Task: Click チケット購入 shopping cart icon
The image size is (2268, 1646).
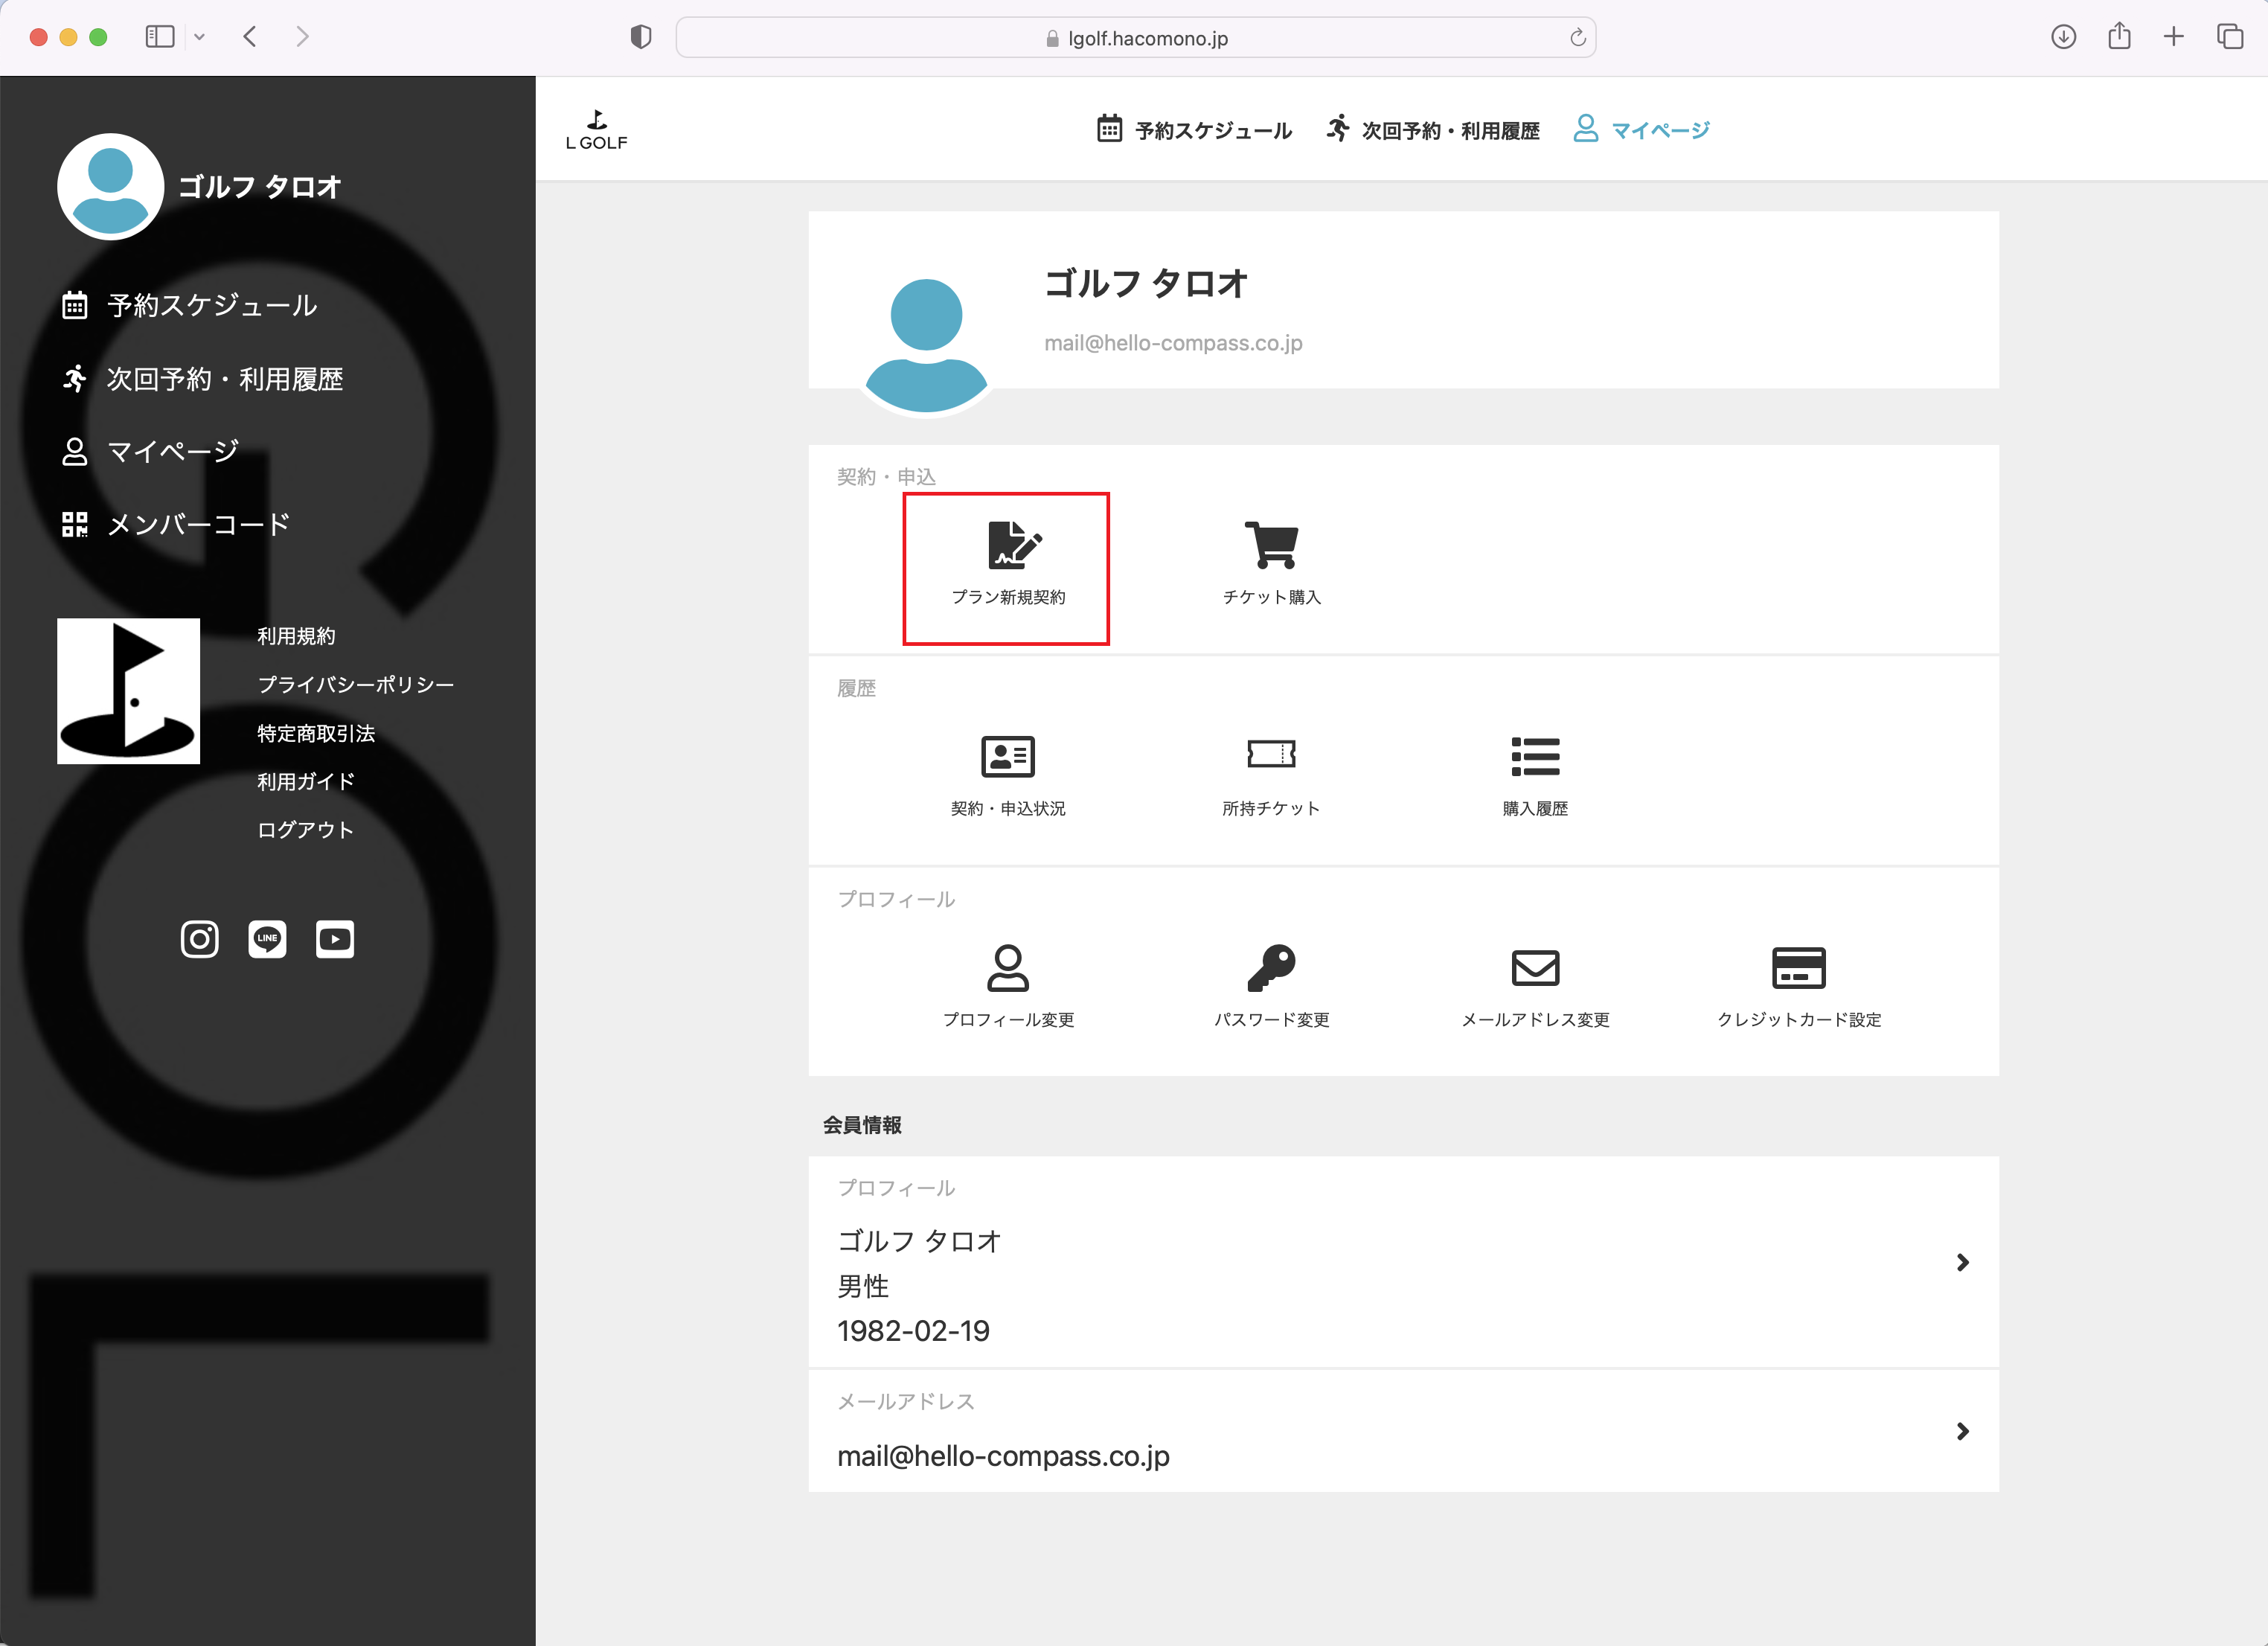Action: (x=1270, y=546)
